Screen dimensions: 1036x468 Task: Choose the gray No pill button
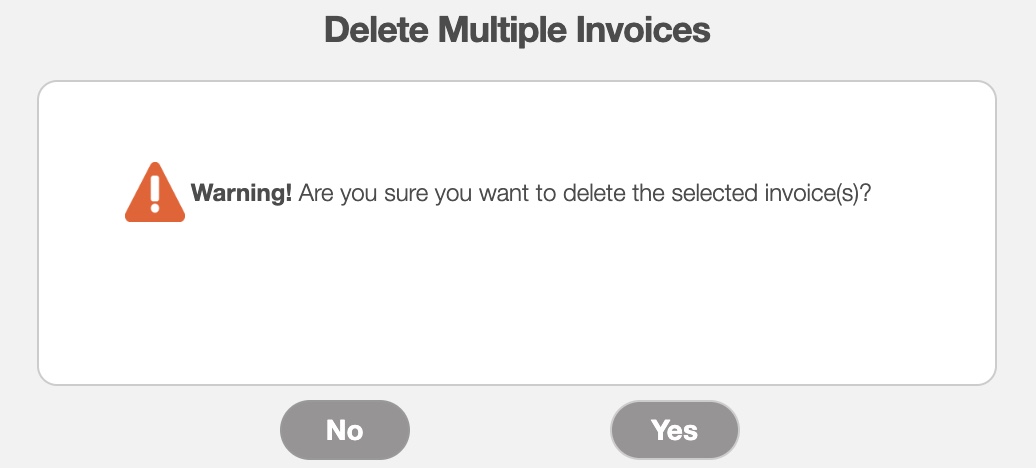pyautogui.click(x=344, y=430)
